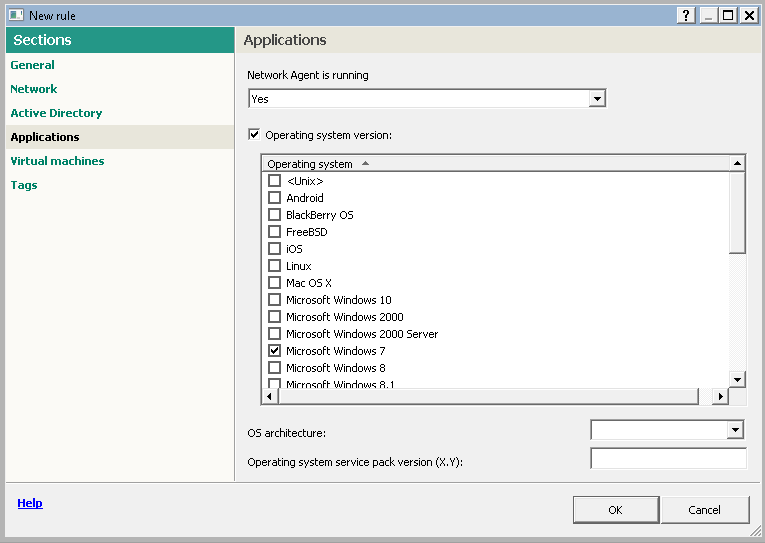
Task: Click the Microsoft Windows 8 row text
Action: (336, 368)
